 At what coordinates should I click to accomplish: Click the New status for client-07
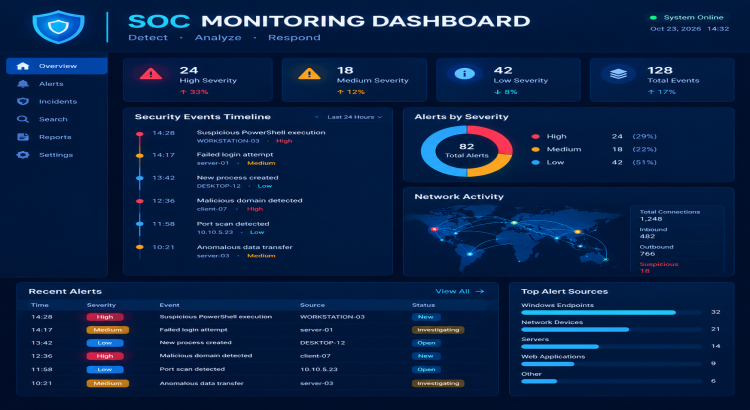426,356
